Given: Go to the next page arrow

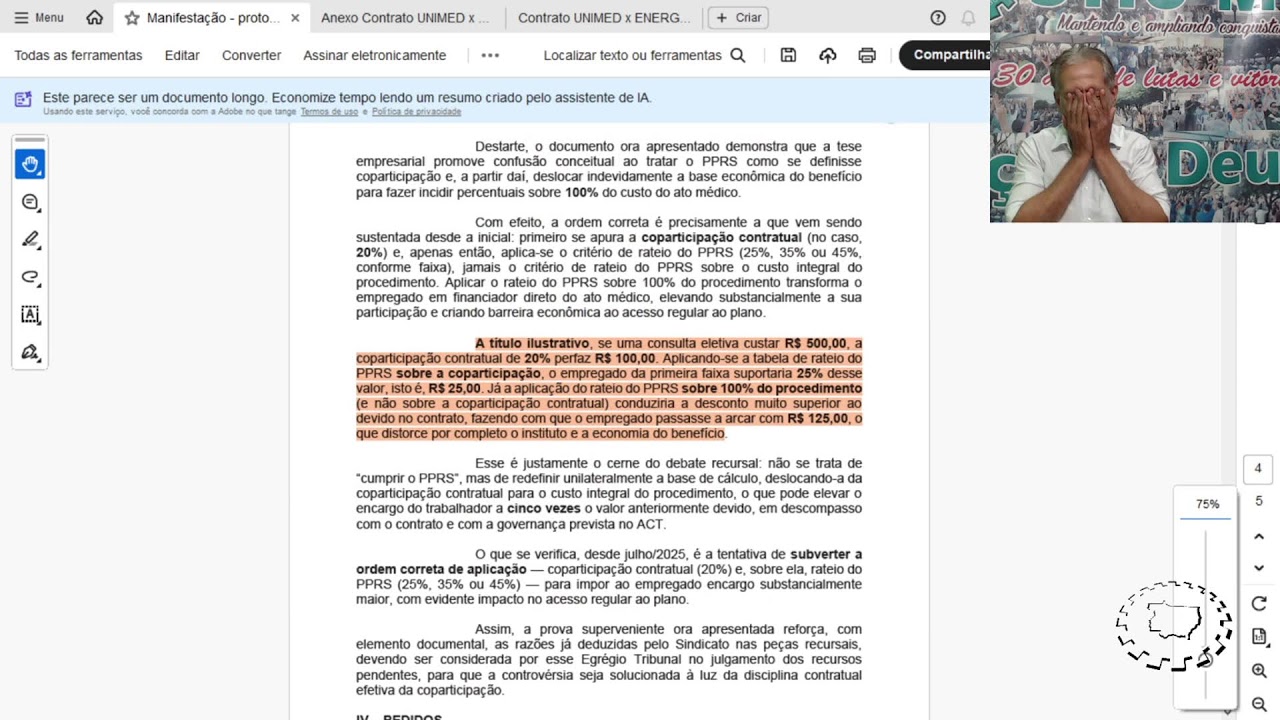Looking at the screenshot, I should pos(1259,568).
